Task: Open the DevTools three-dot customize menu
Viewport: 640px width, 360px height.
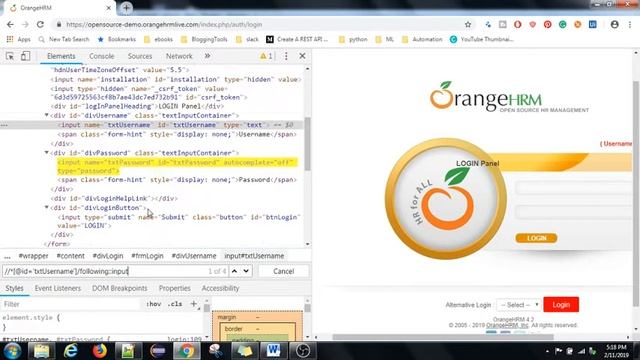Action: pos(286,56)
